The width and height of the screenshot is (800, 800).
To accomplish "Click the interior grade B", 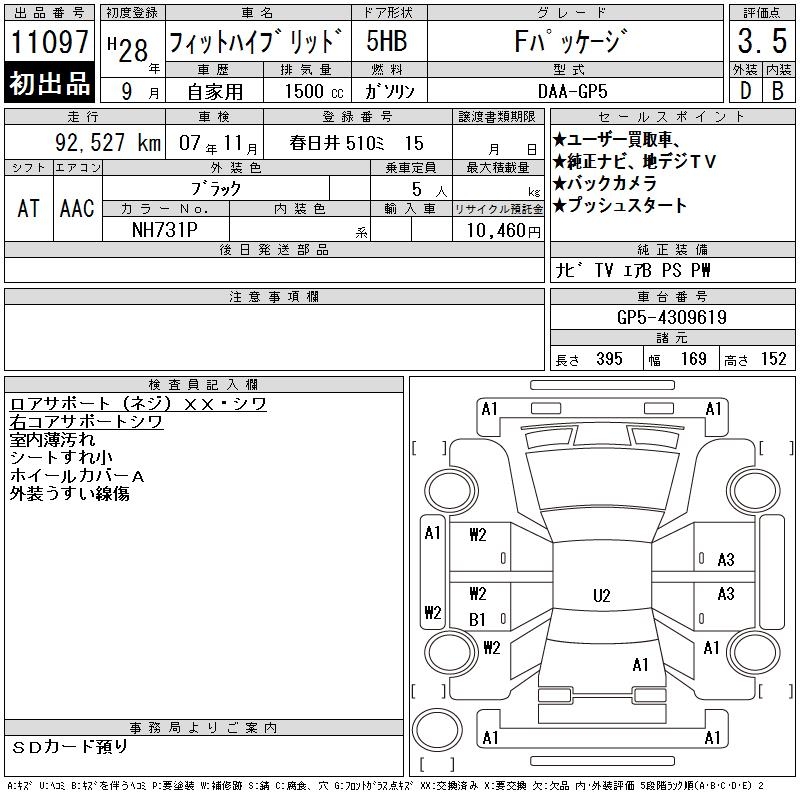I will (x=778, y=91).
